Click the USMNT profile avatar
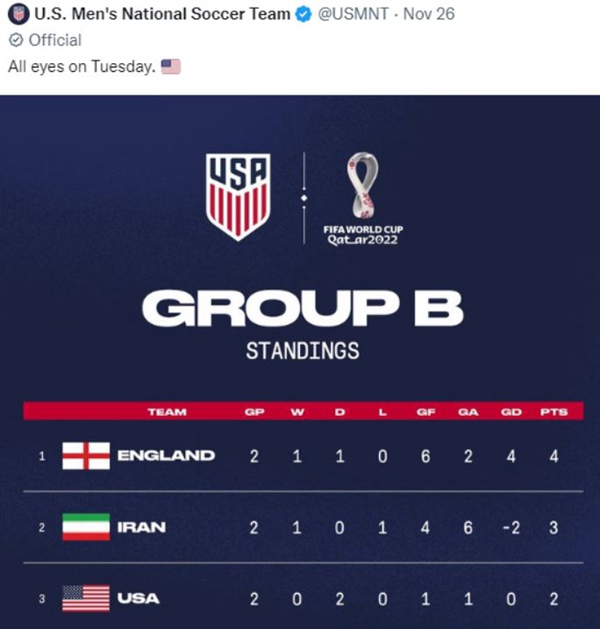Screen dimensions: 600x629 pyautogui.click(x=18, y=16)
